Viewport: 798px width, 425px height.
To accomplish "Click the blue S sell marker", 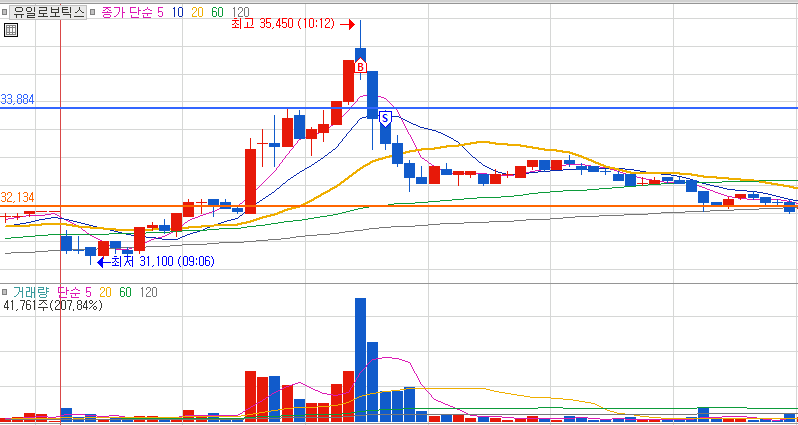I will coord(385,119).
